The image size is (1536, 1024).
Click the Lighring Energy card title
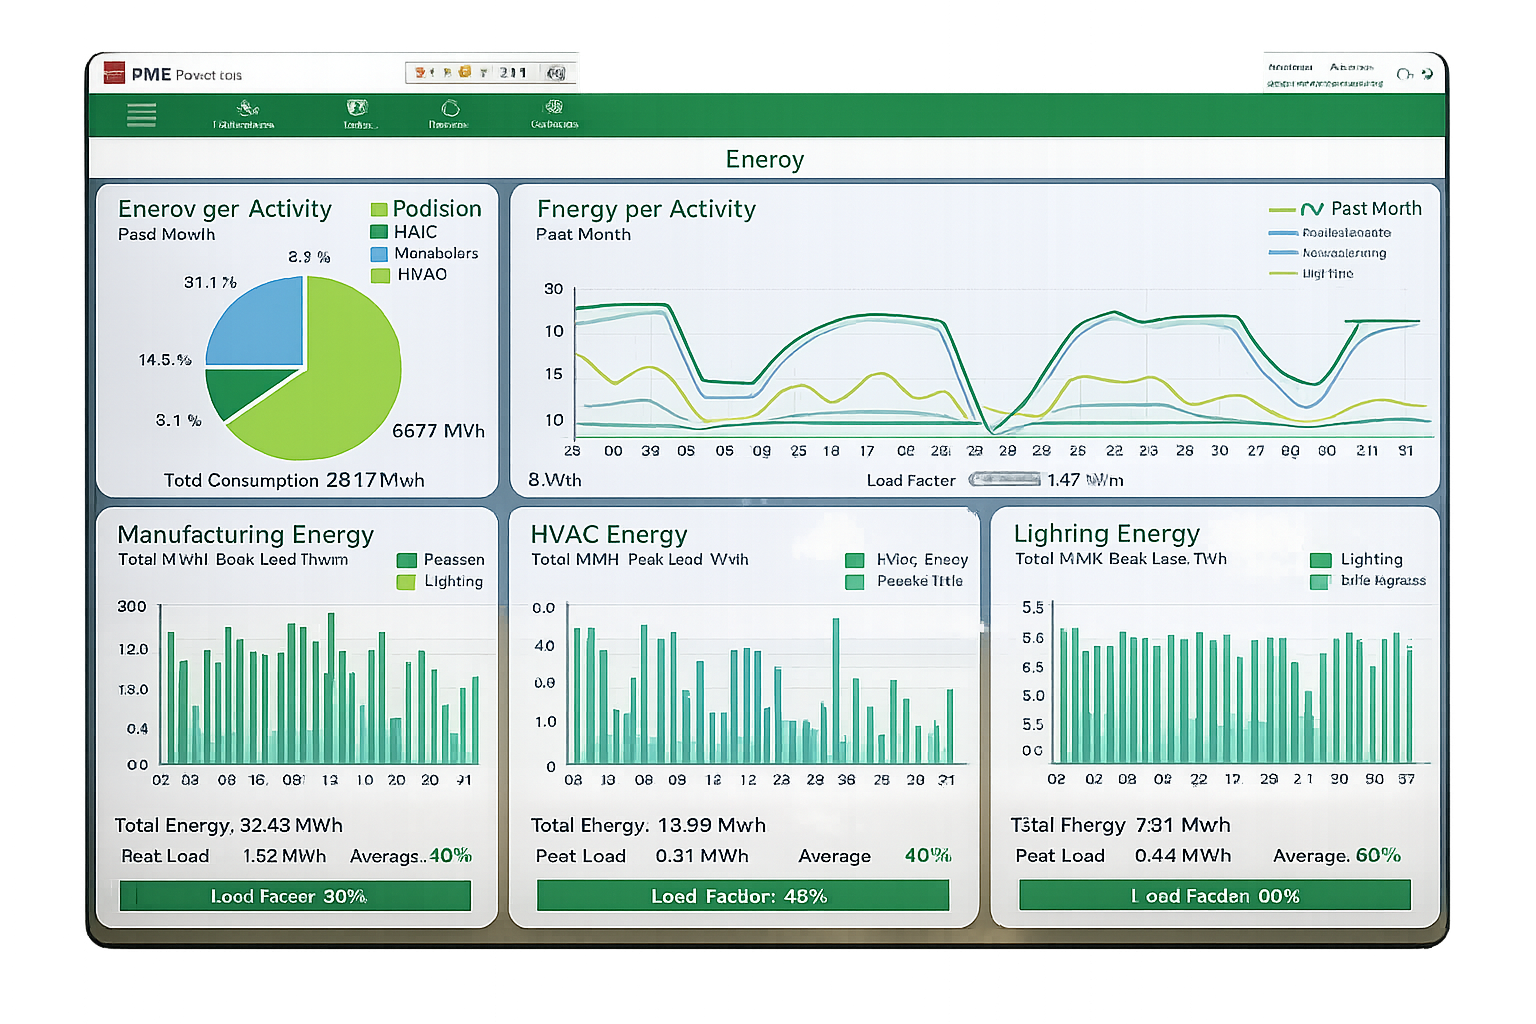point(1107,534)
